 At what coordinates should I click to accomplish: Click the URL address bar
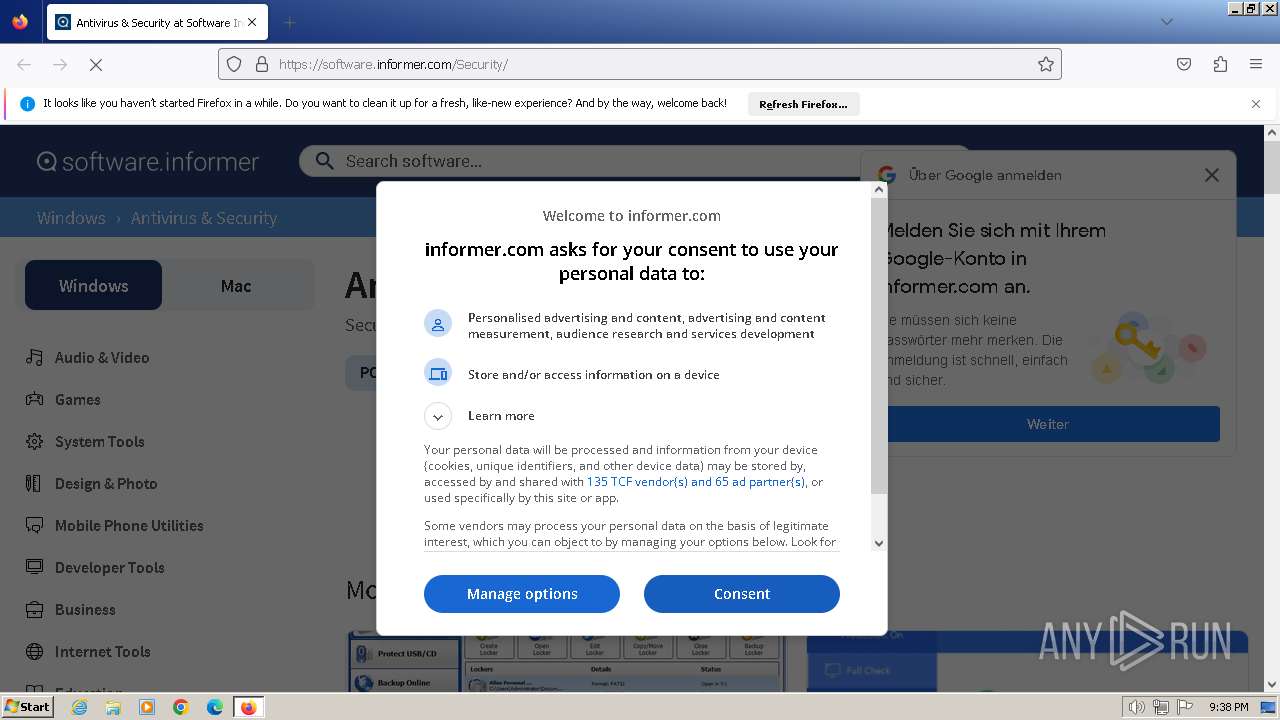coord(640,64)
